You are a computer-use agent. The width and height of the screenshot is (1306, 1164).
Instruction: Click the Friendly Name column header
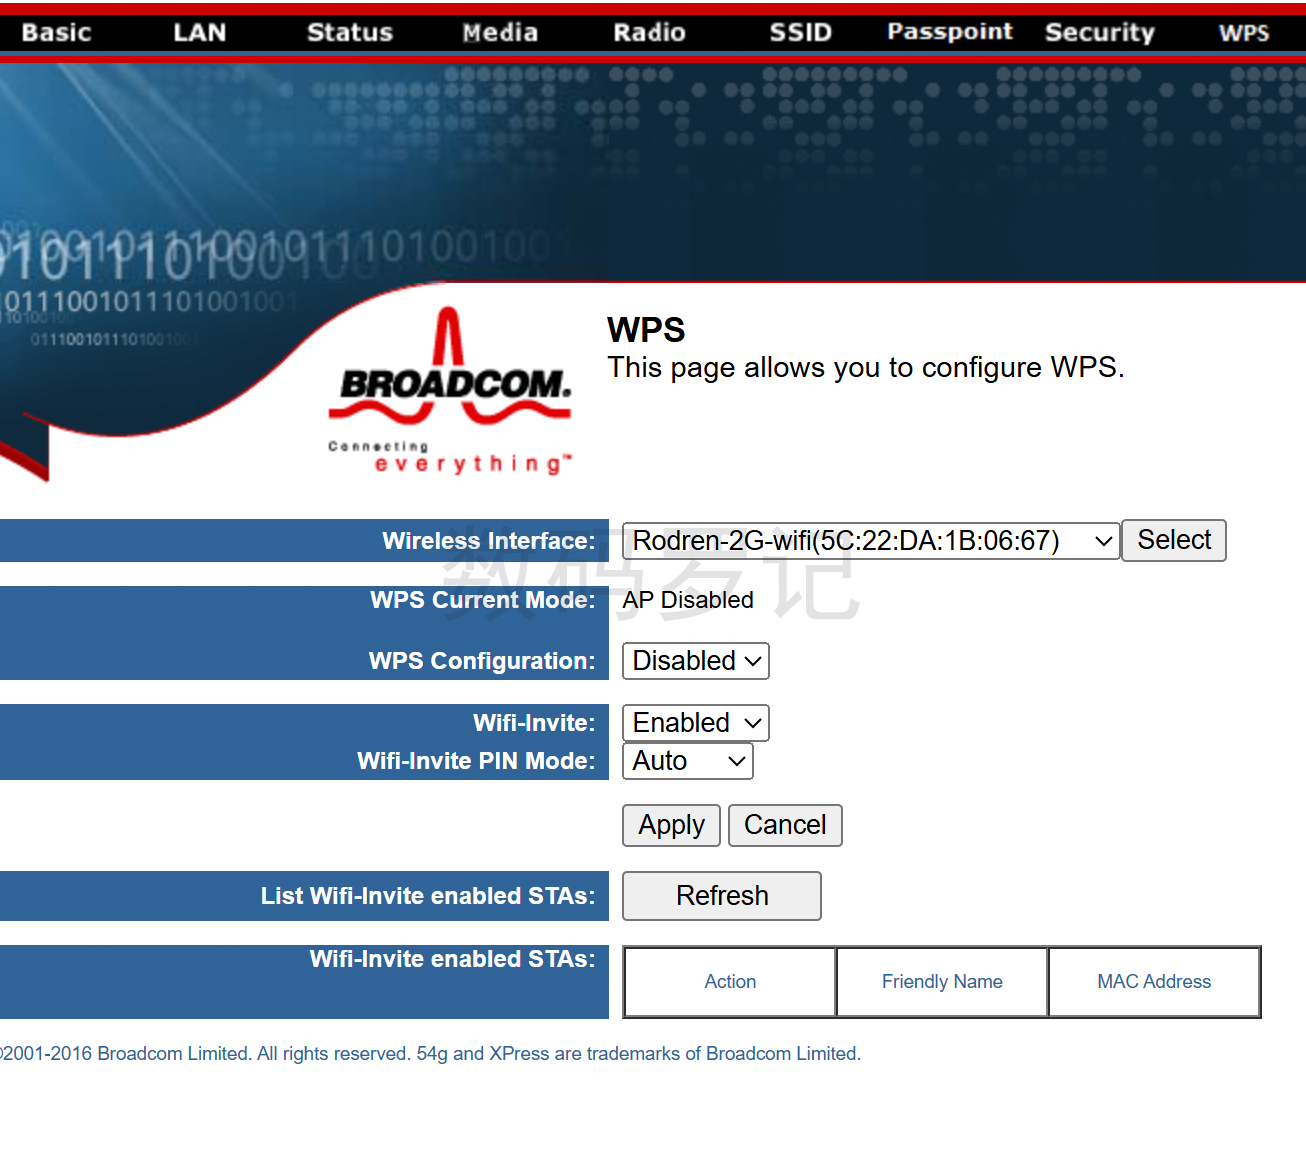tap(942, 982)
